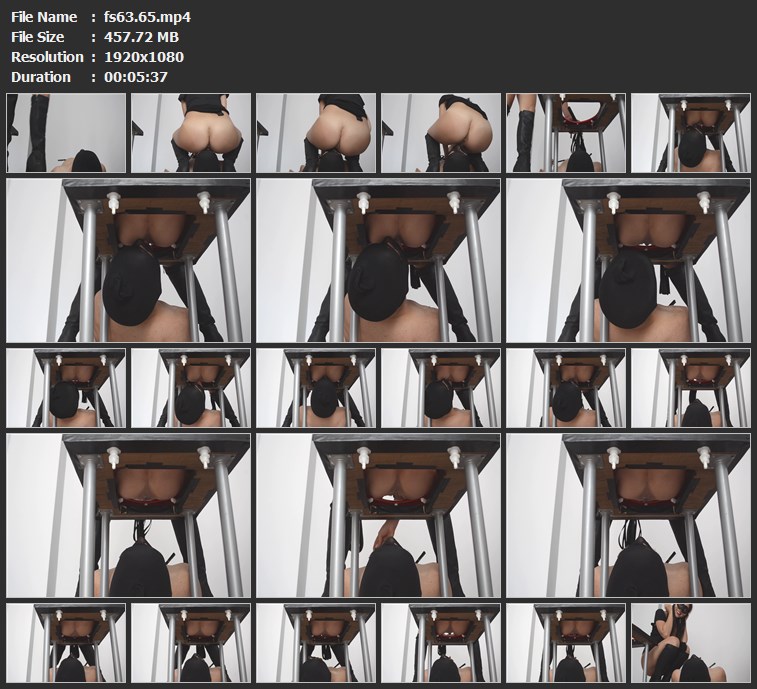The width and height of the screenshot is (757, 689).
Task: Select the left large thumbnail in second row
Action: [128, 261]
